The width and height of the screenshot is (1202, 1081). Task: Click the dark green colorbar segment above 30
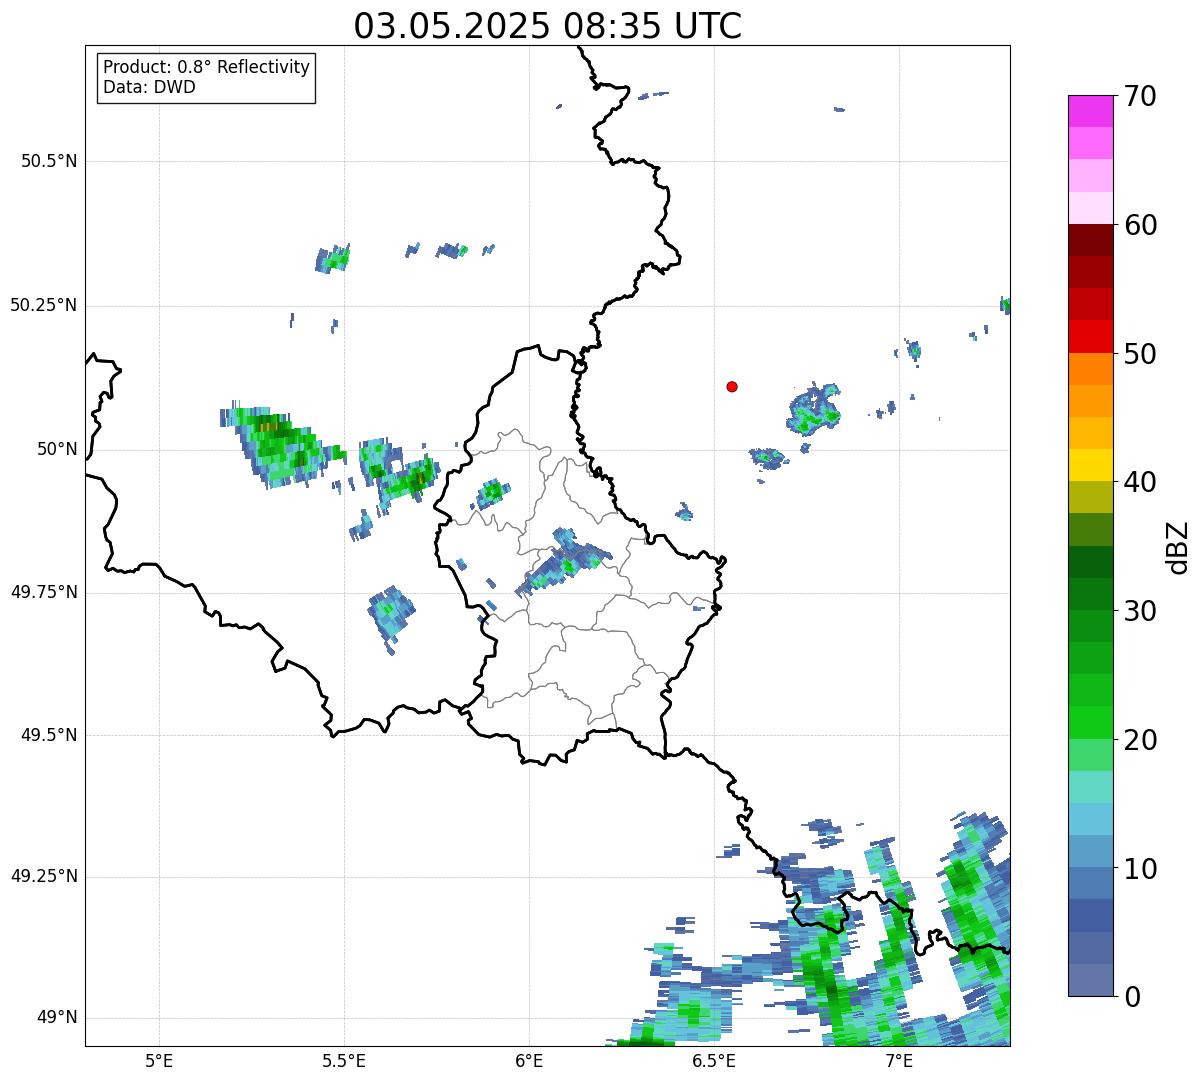click(x=1090, y=594)
